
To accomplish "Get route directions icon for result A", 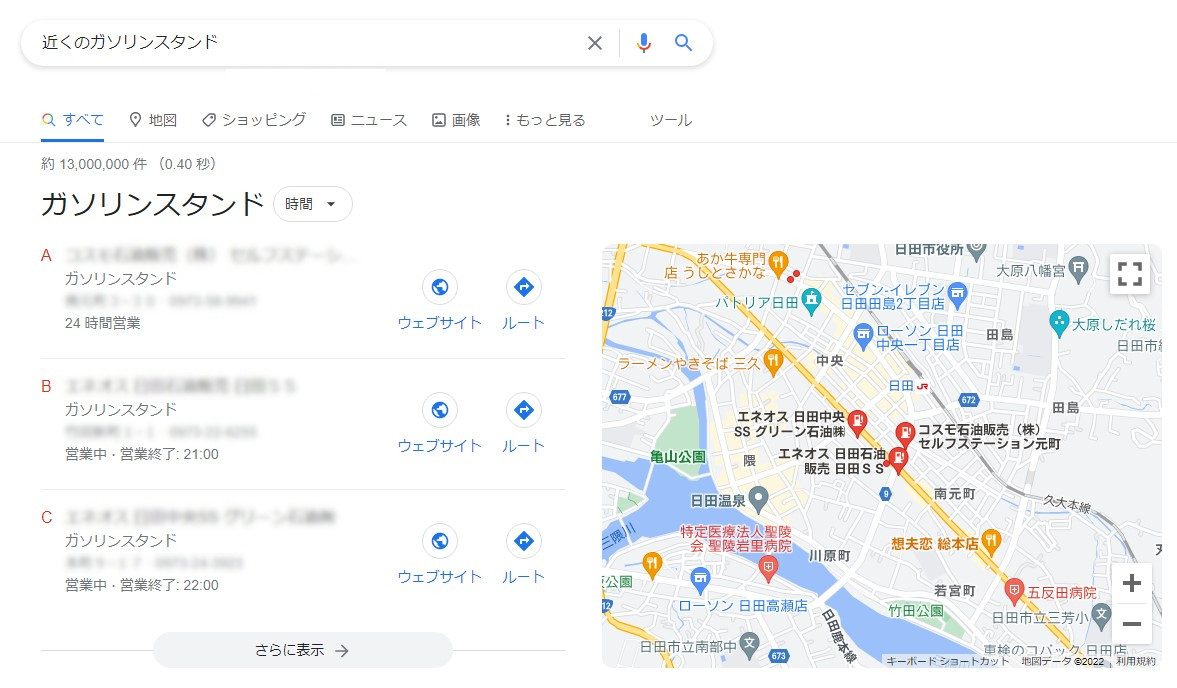I will 523,287.
